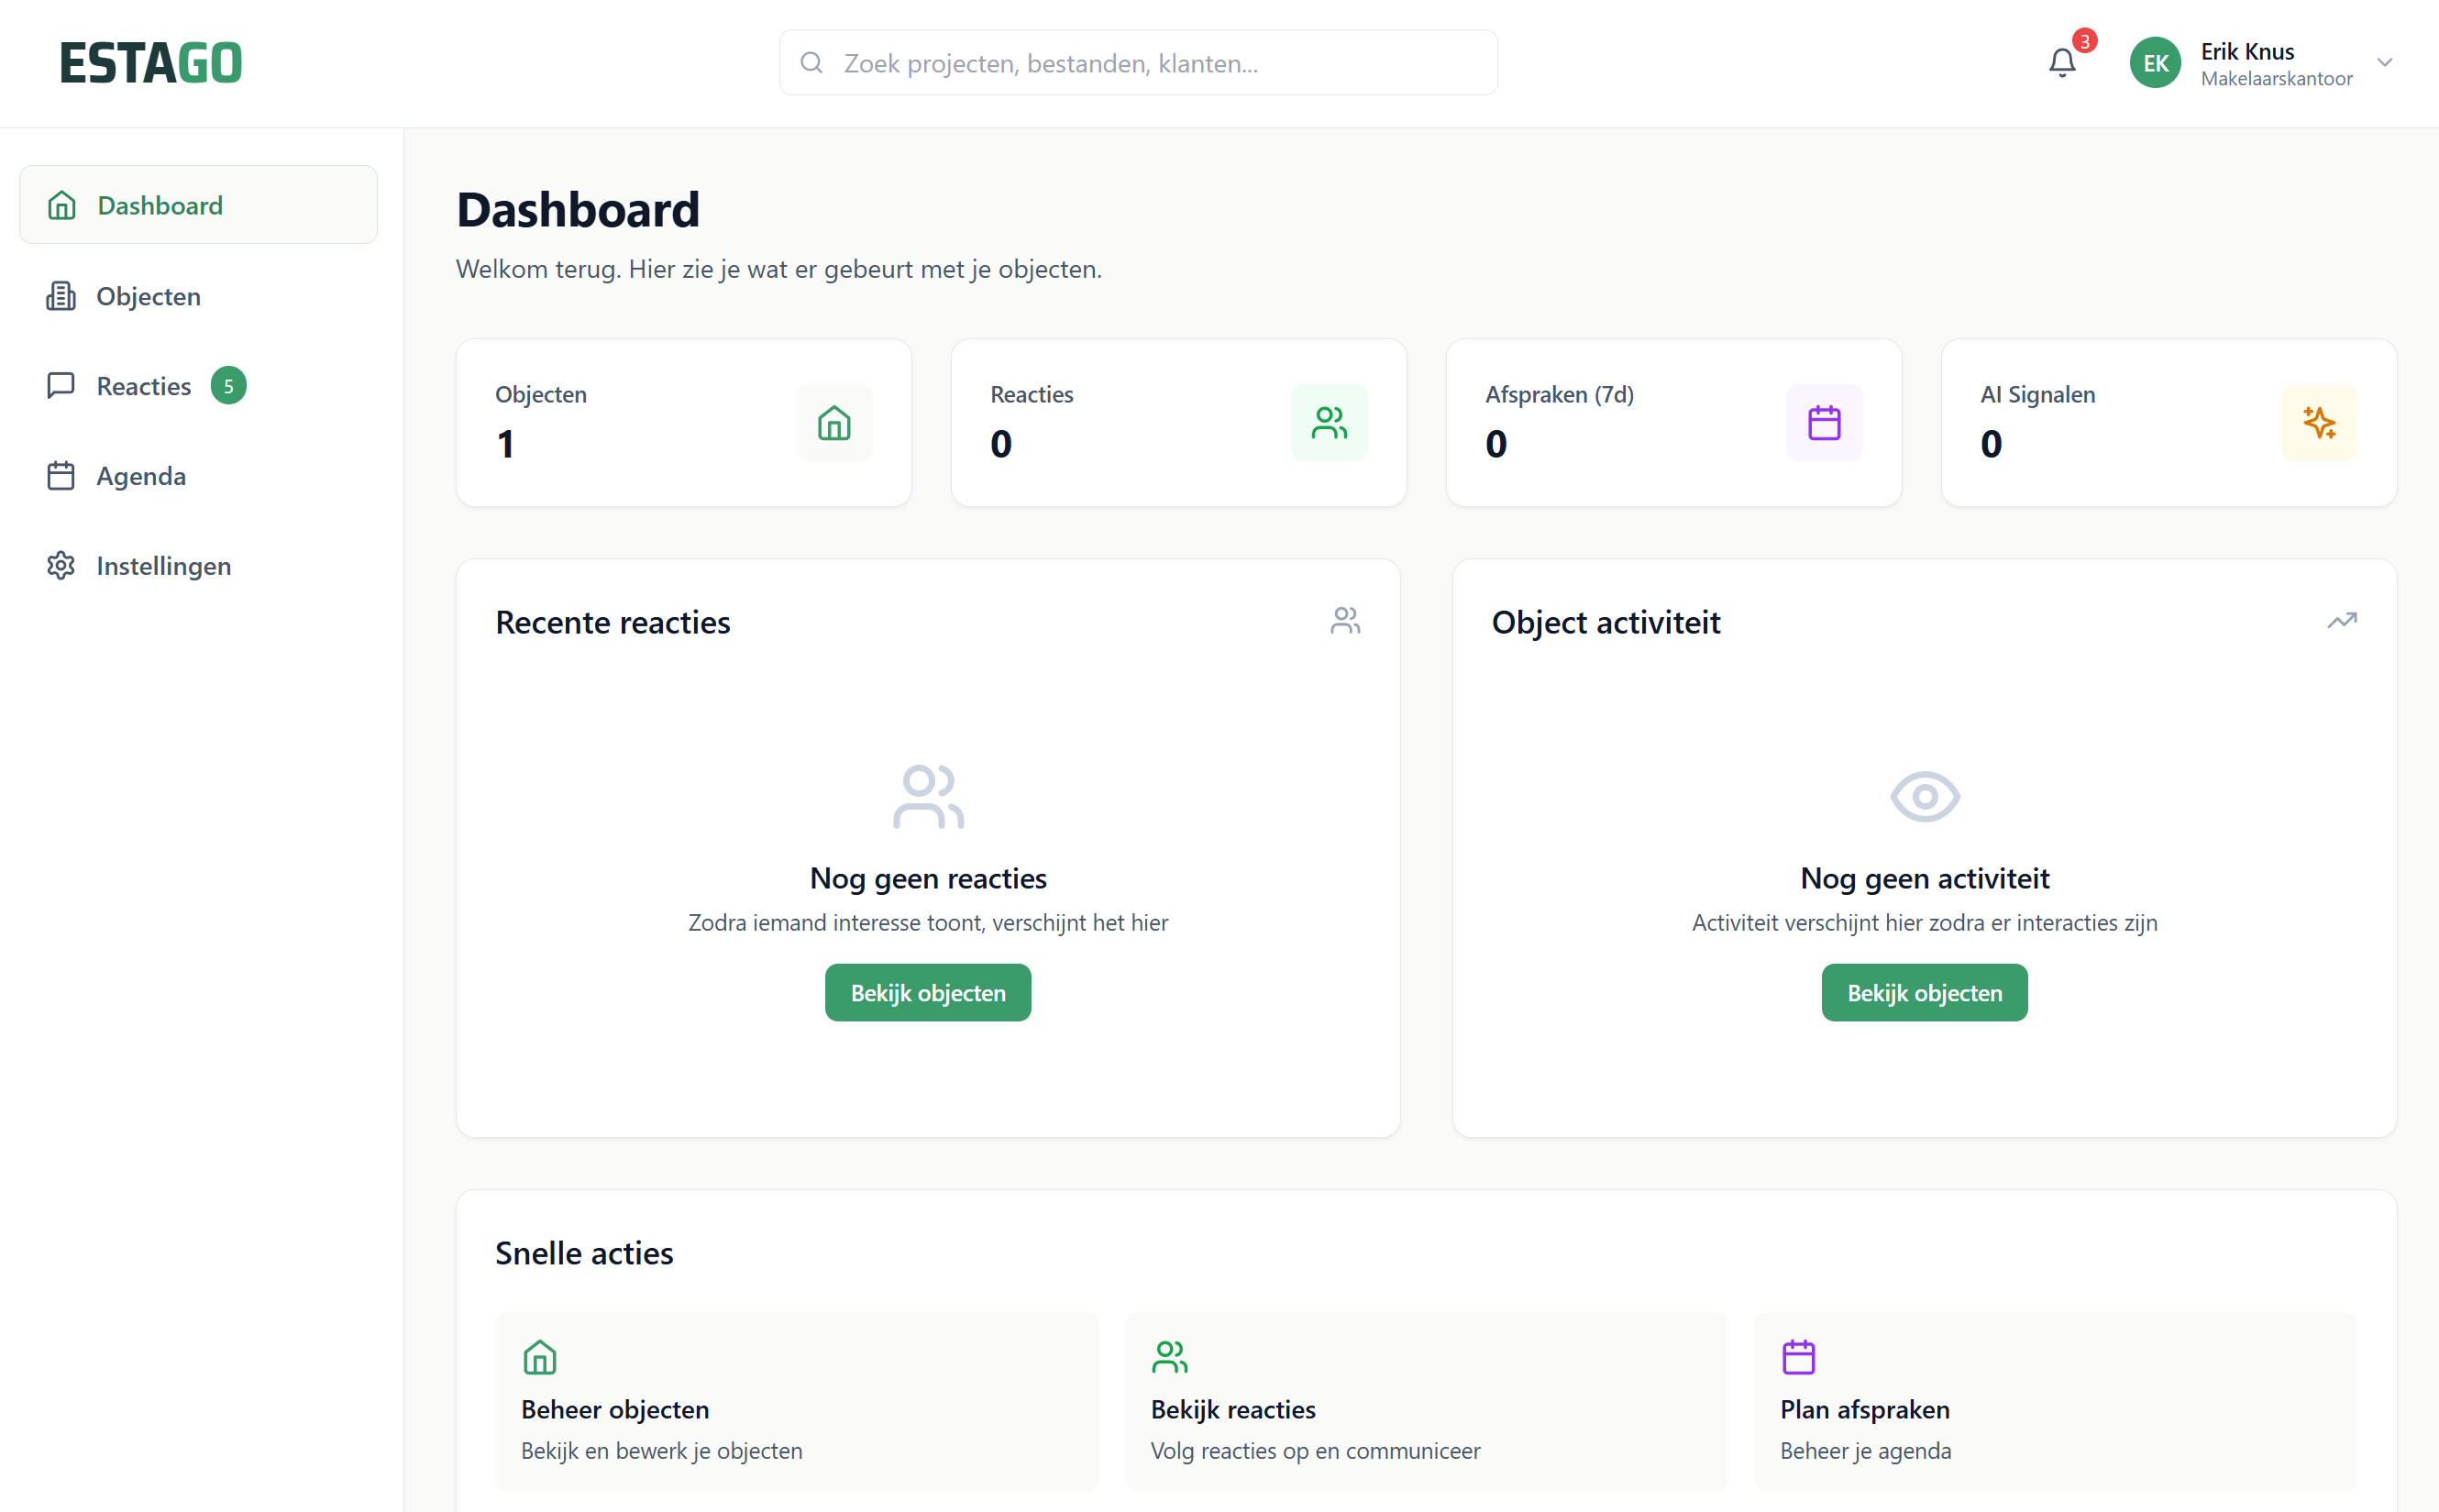Click the house icon above Beheer objecten
This screenshot has height=1512, width=2439.
pos(540,1357)
